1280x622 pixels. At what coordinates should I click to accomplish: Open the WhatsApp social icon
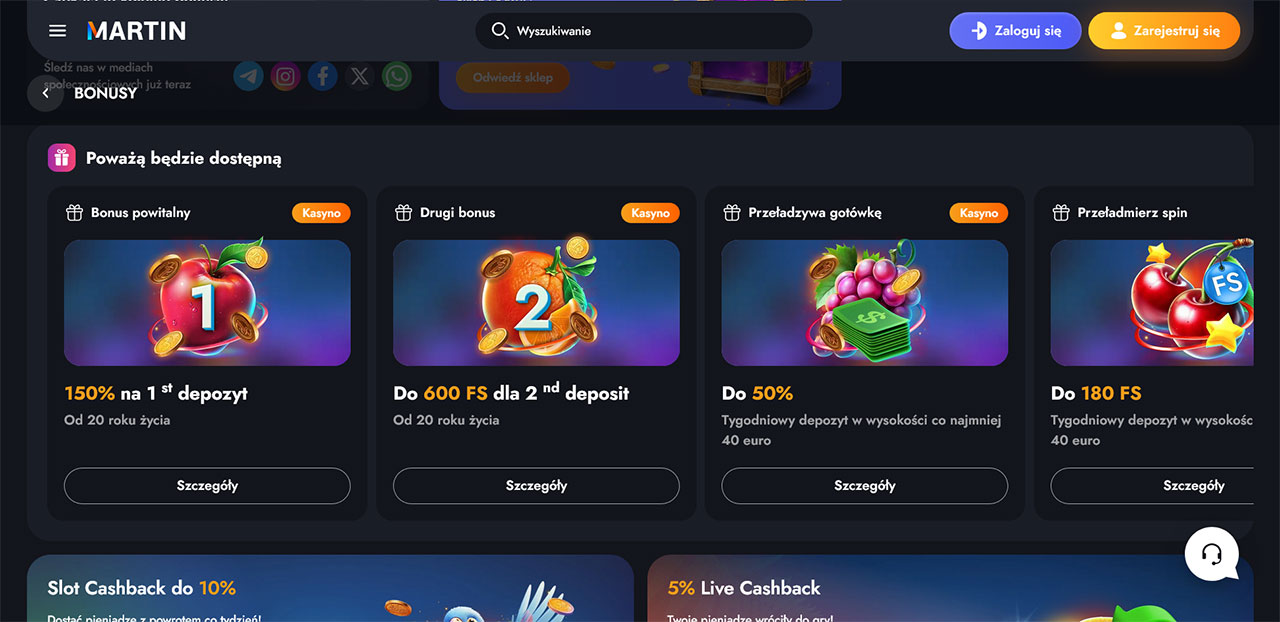pos(397,76)
